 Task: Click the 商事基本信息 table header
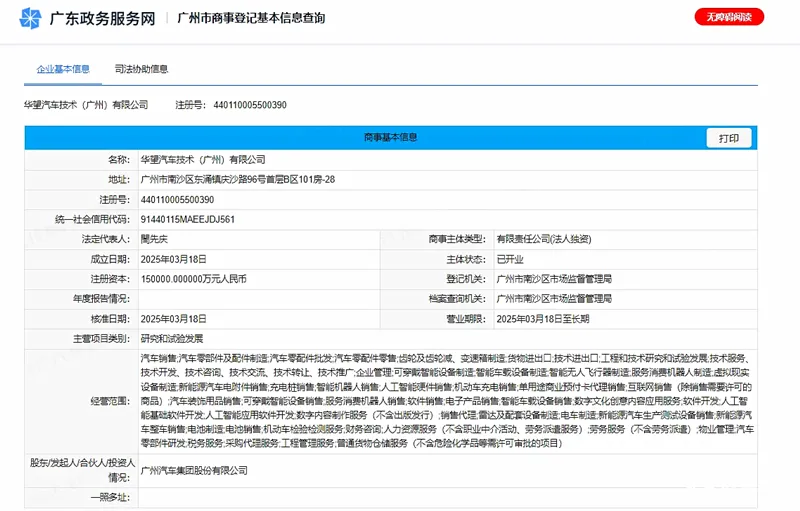click(x=391, y=138)
